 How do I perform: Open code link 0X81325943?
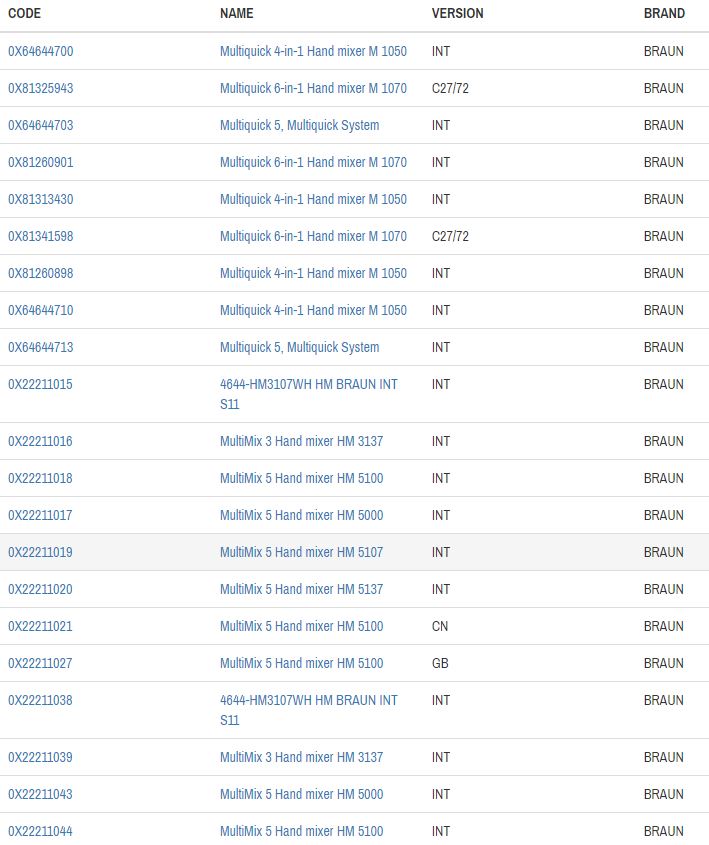pos(41,88)
